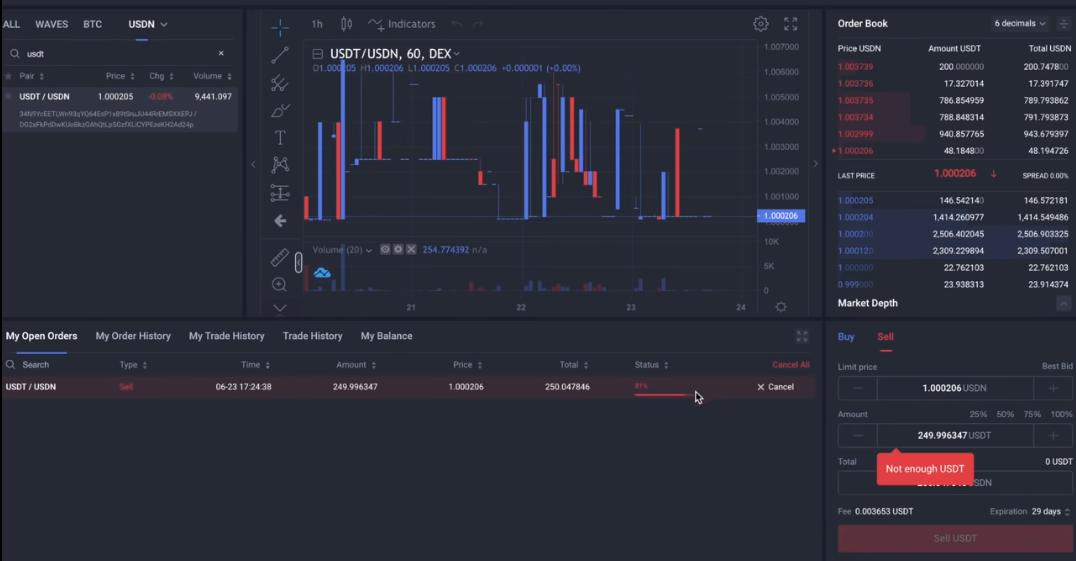Select the crosshair cursor tool
The width and height of the screenshot is (1076, 561).
pos(280,27)
